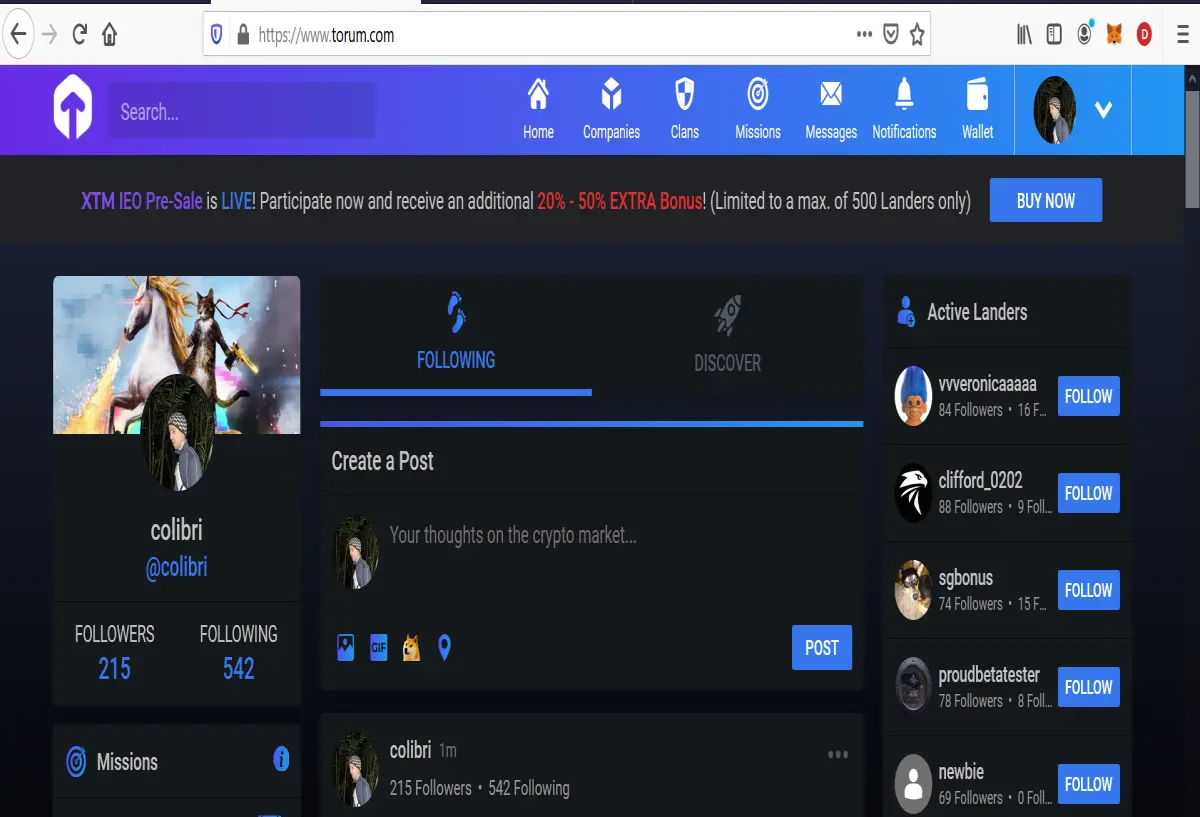
Task: Add a GIF using the GIF icon
Action: (378, 647)
